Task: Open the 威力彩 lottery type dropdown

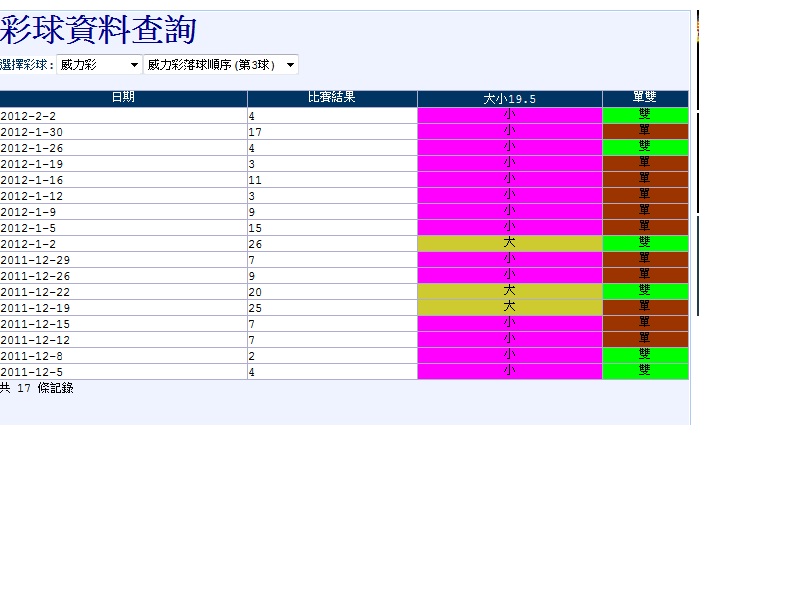Action: tap(99, 65)
